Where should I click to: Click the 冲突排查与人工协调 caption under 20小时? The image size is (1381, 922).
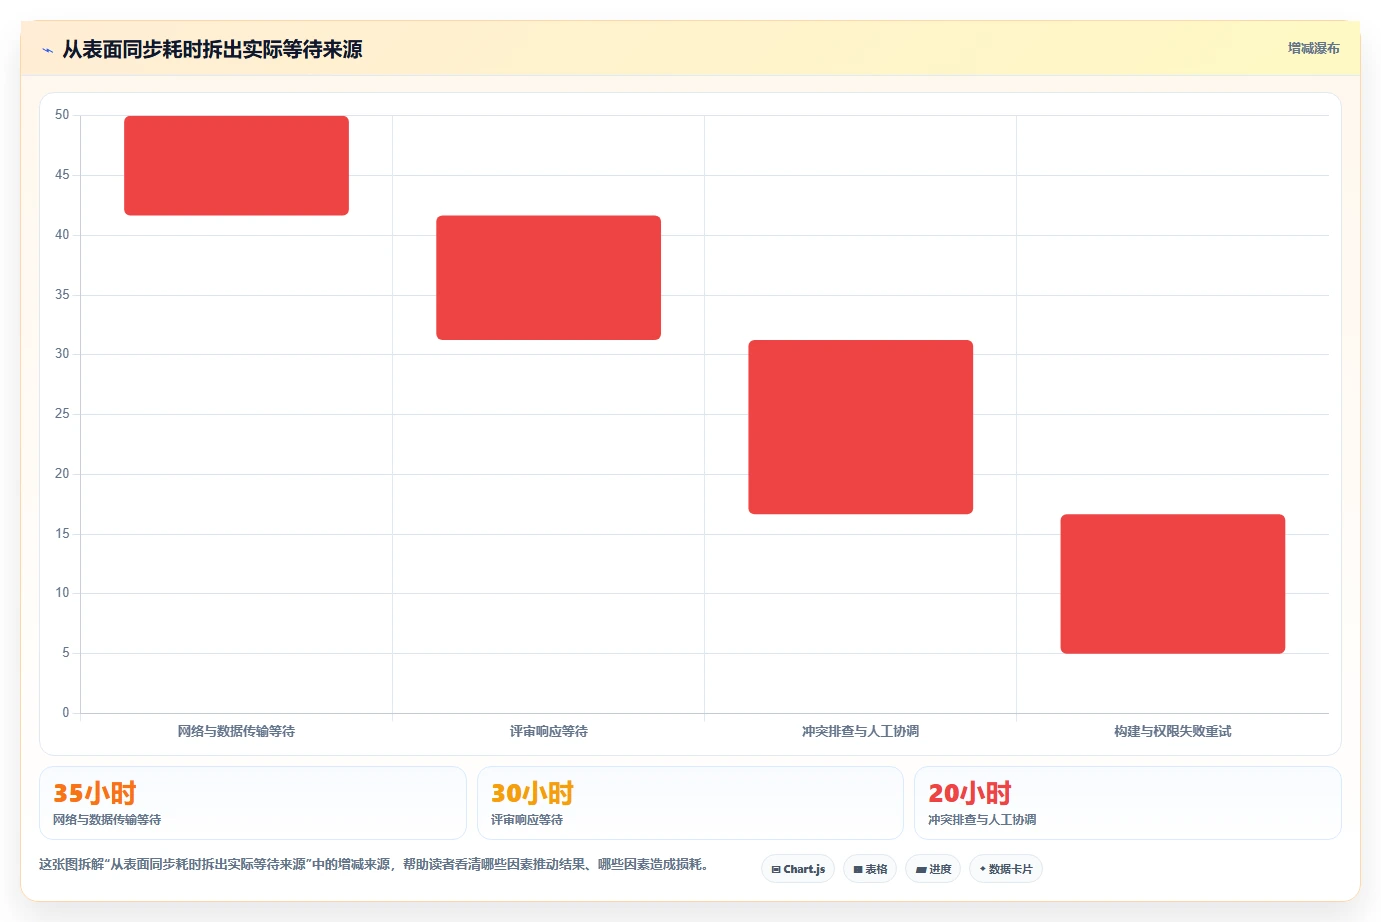[982, 820]
